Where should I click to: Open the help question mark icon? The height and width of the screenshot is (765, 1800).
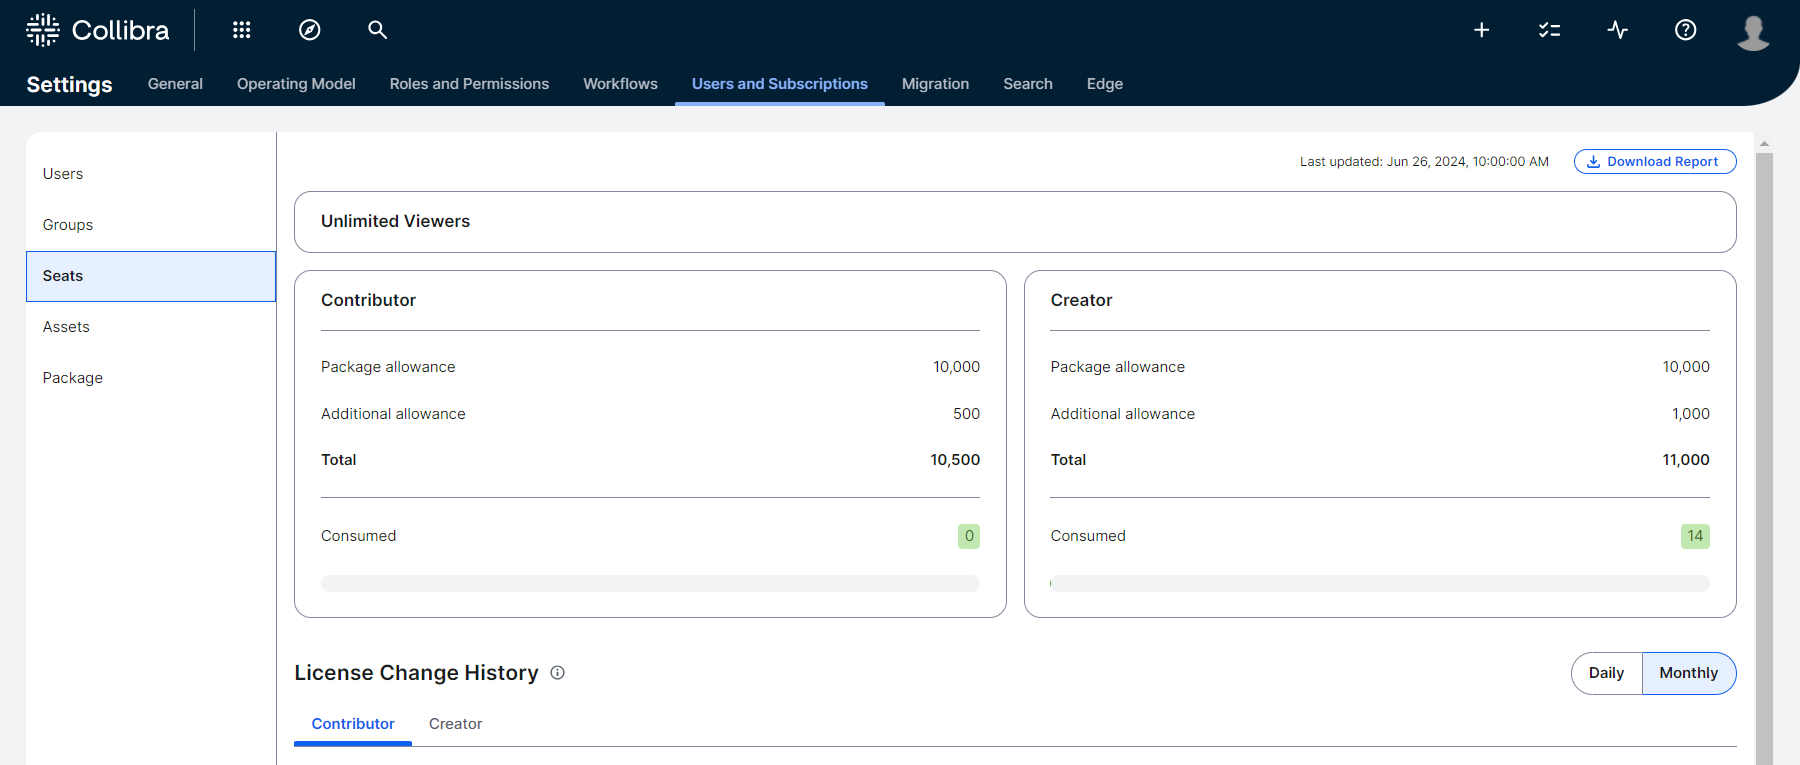tap(1685, 30)
